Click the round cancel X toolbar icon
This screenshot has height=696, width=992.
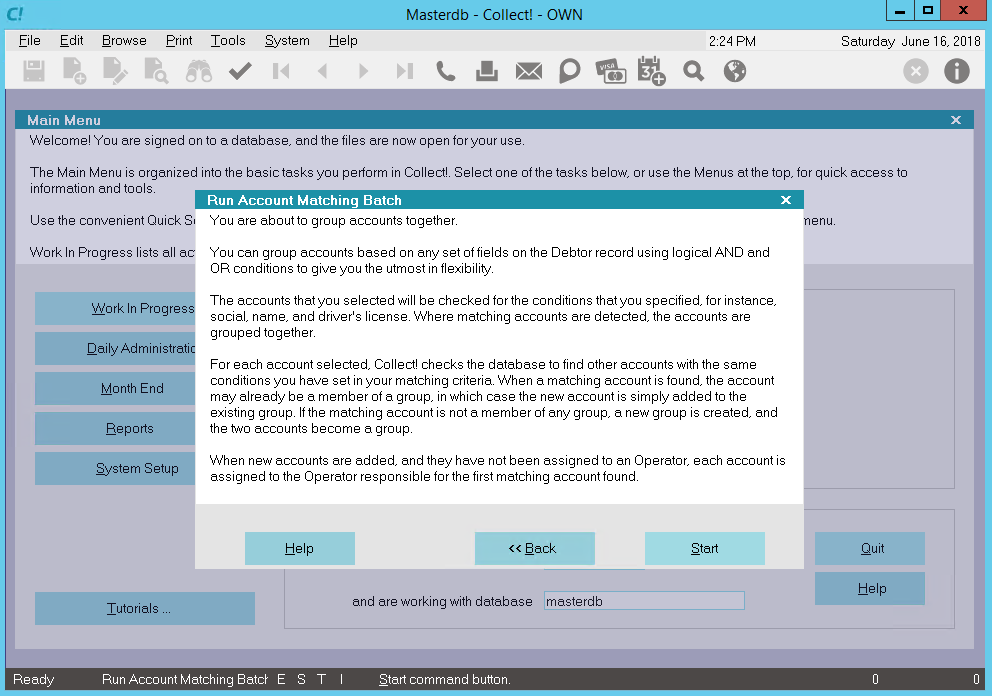click(x=915, y=71)
